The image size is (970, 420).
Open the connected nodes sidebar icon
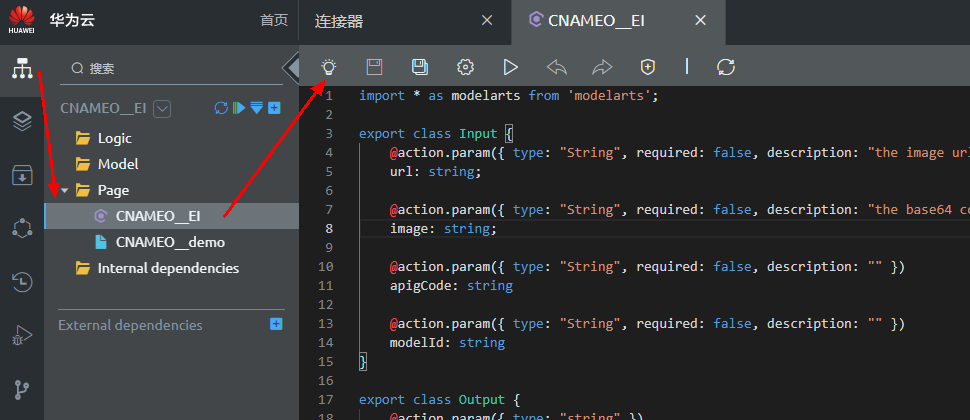tap(22, 228)
